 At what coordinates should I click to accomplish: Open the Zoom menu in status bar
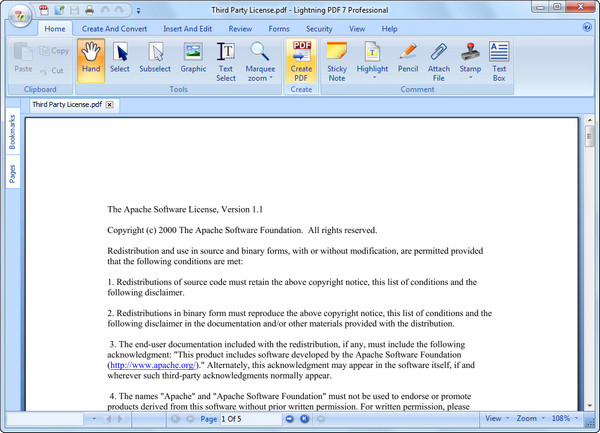530,418
